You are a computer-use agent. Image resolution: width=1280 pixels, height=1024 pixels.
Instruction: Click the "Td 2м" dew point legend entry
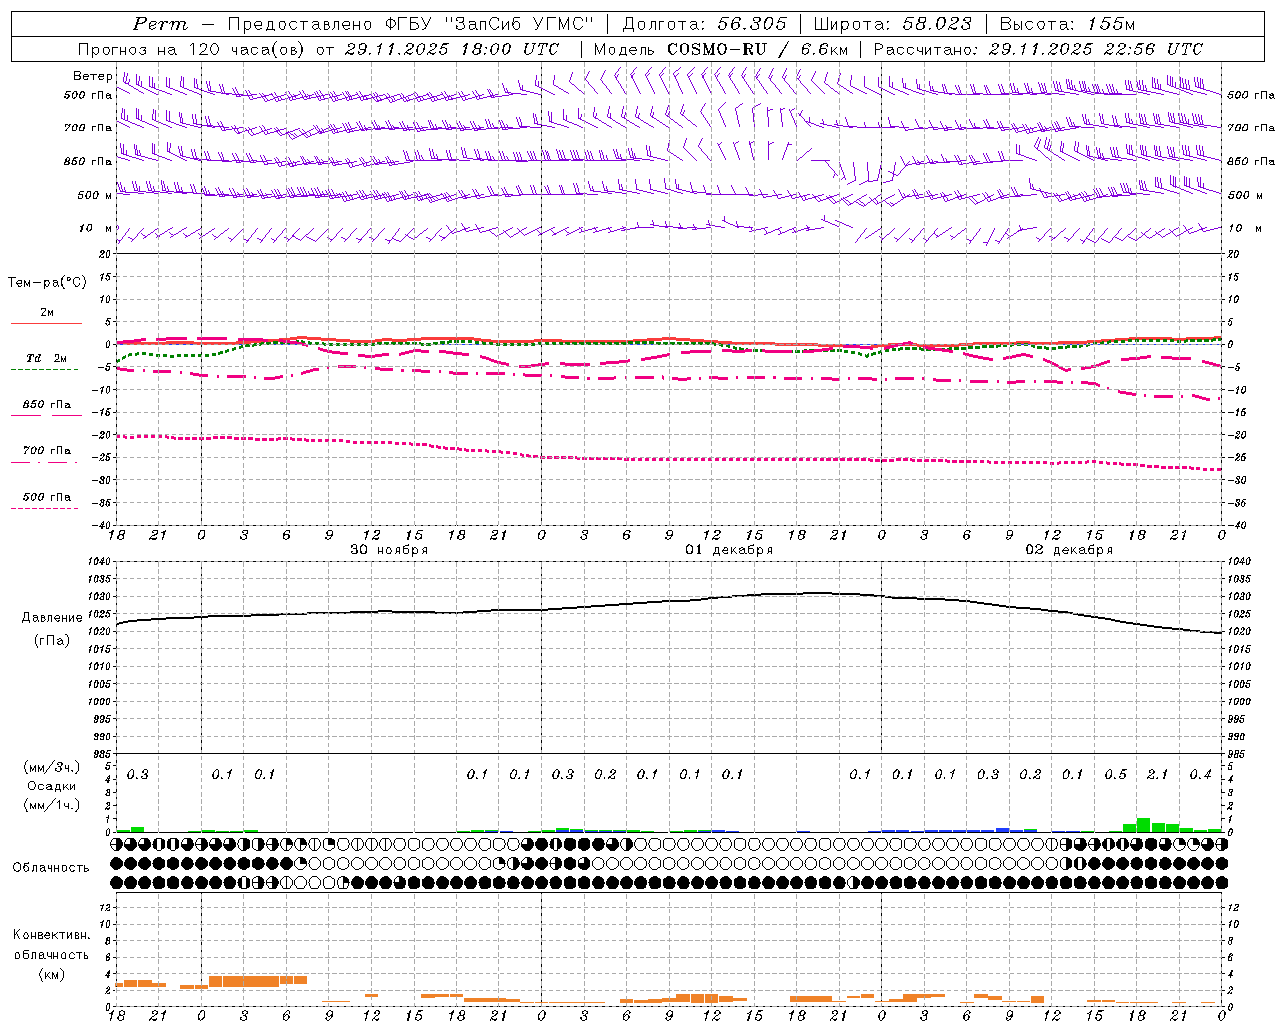point(47,358)
